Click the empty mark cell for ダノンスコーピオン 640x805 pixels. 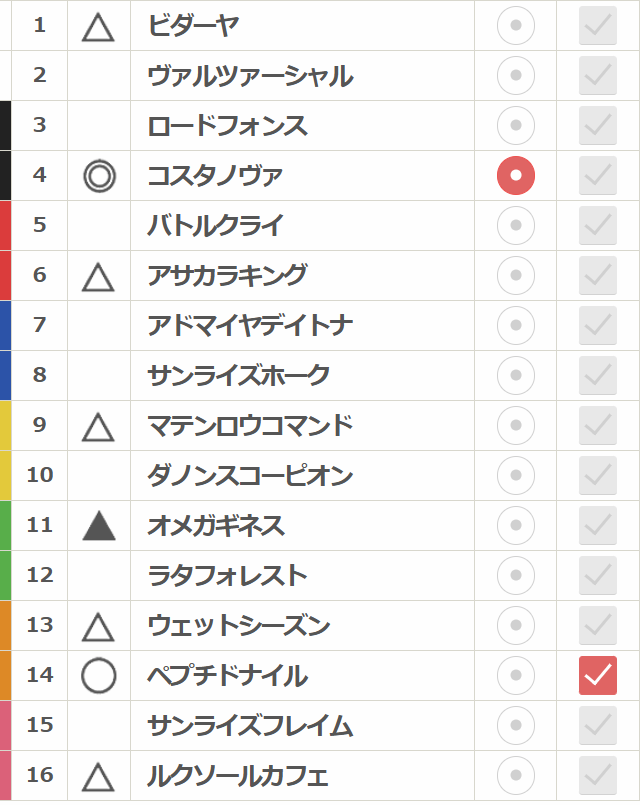(99, 476)
